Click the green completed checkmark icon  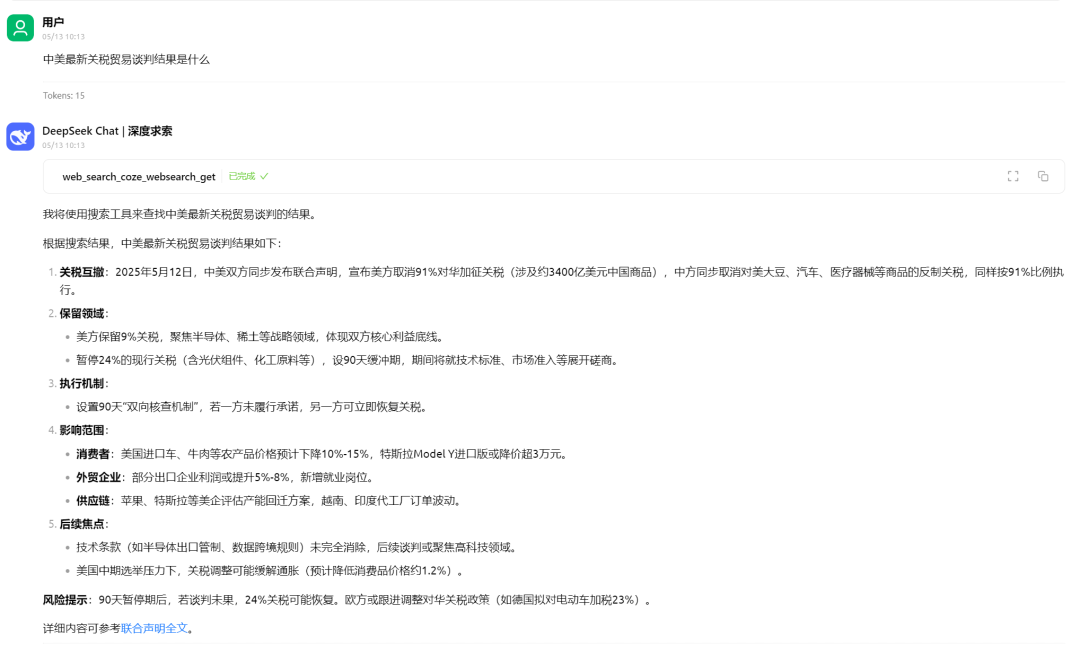(x=264, y=176)
